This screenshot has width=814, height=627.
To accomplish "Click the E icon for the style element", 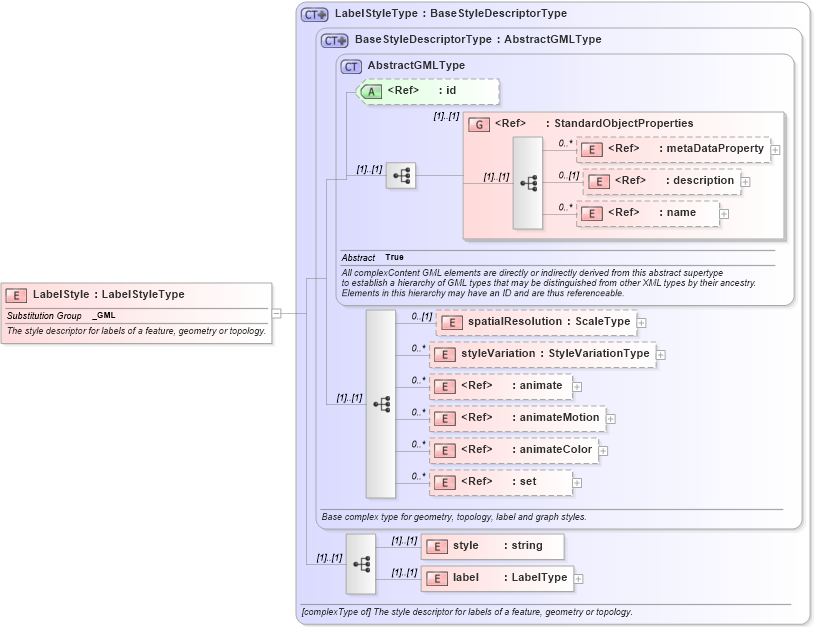I will 436,546.
